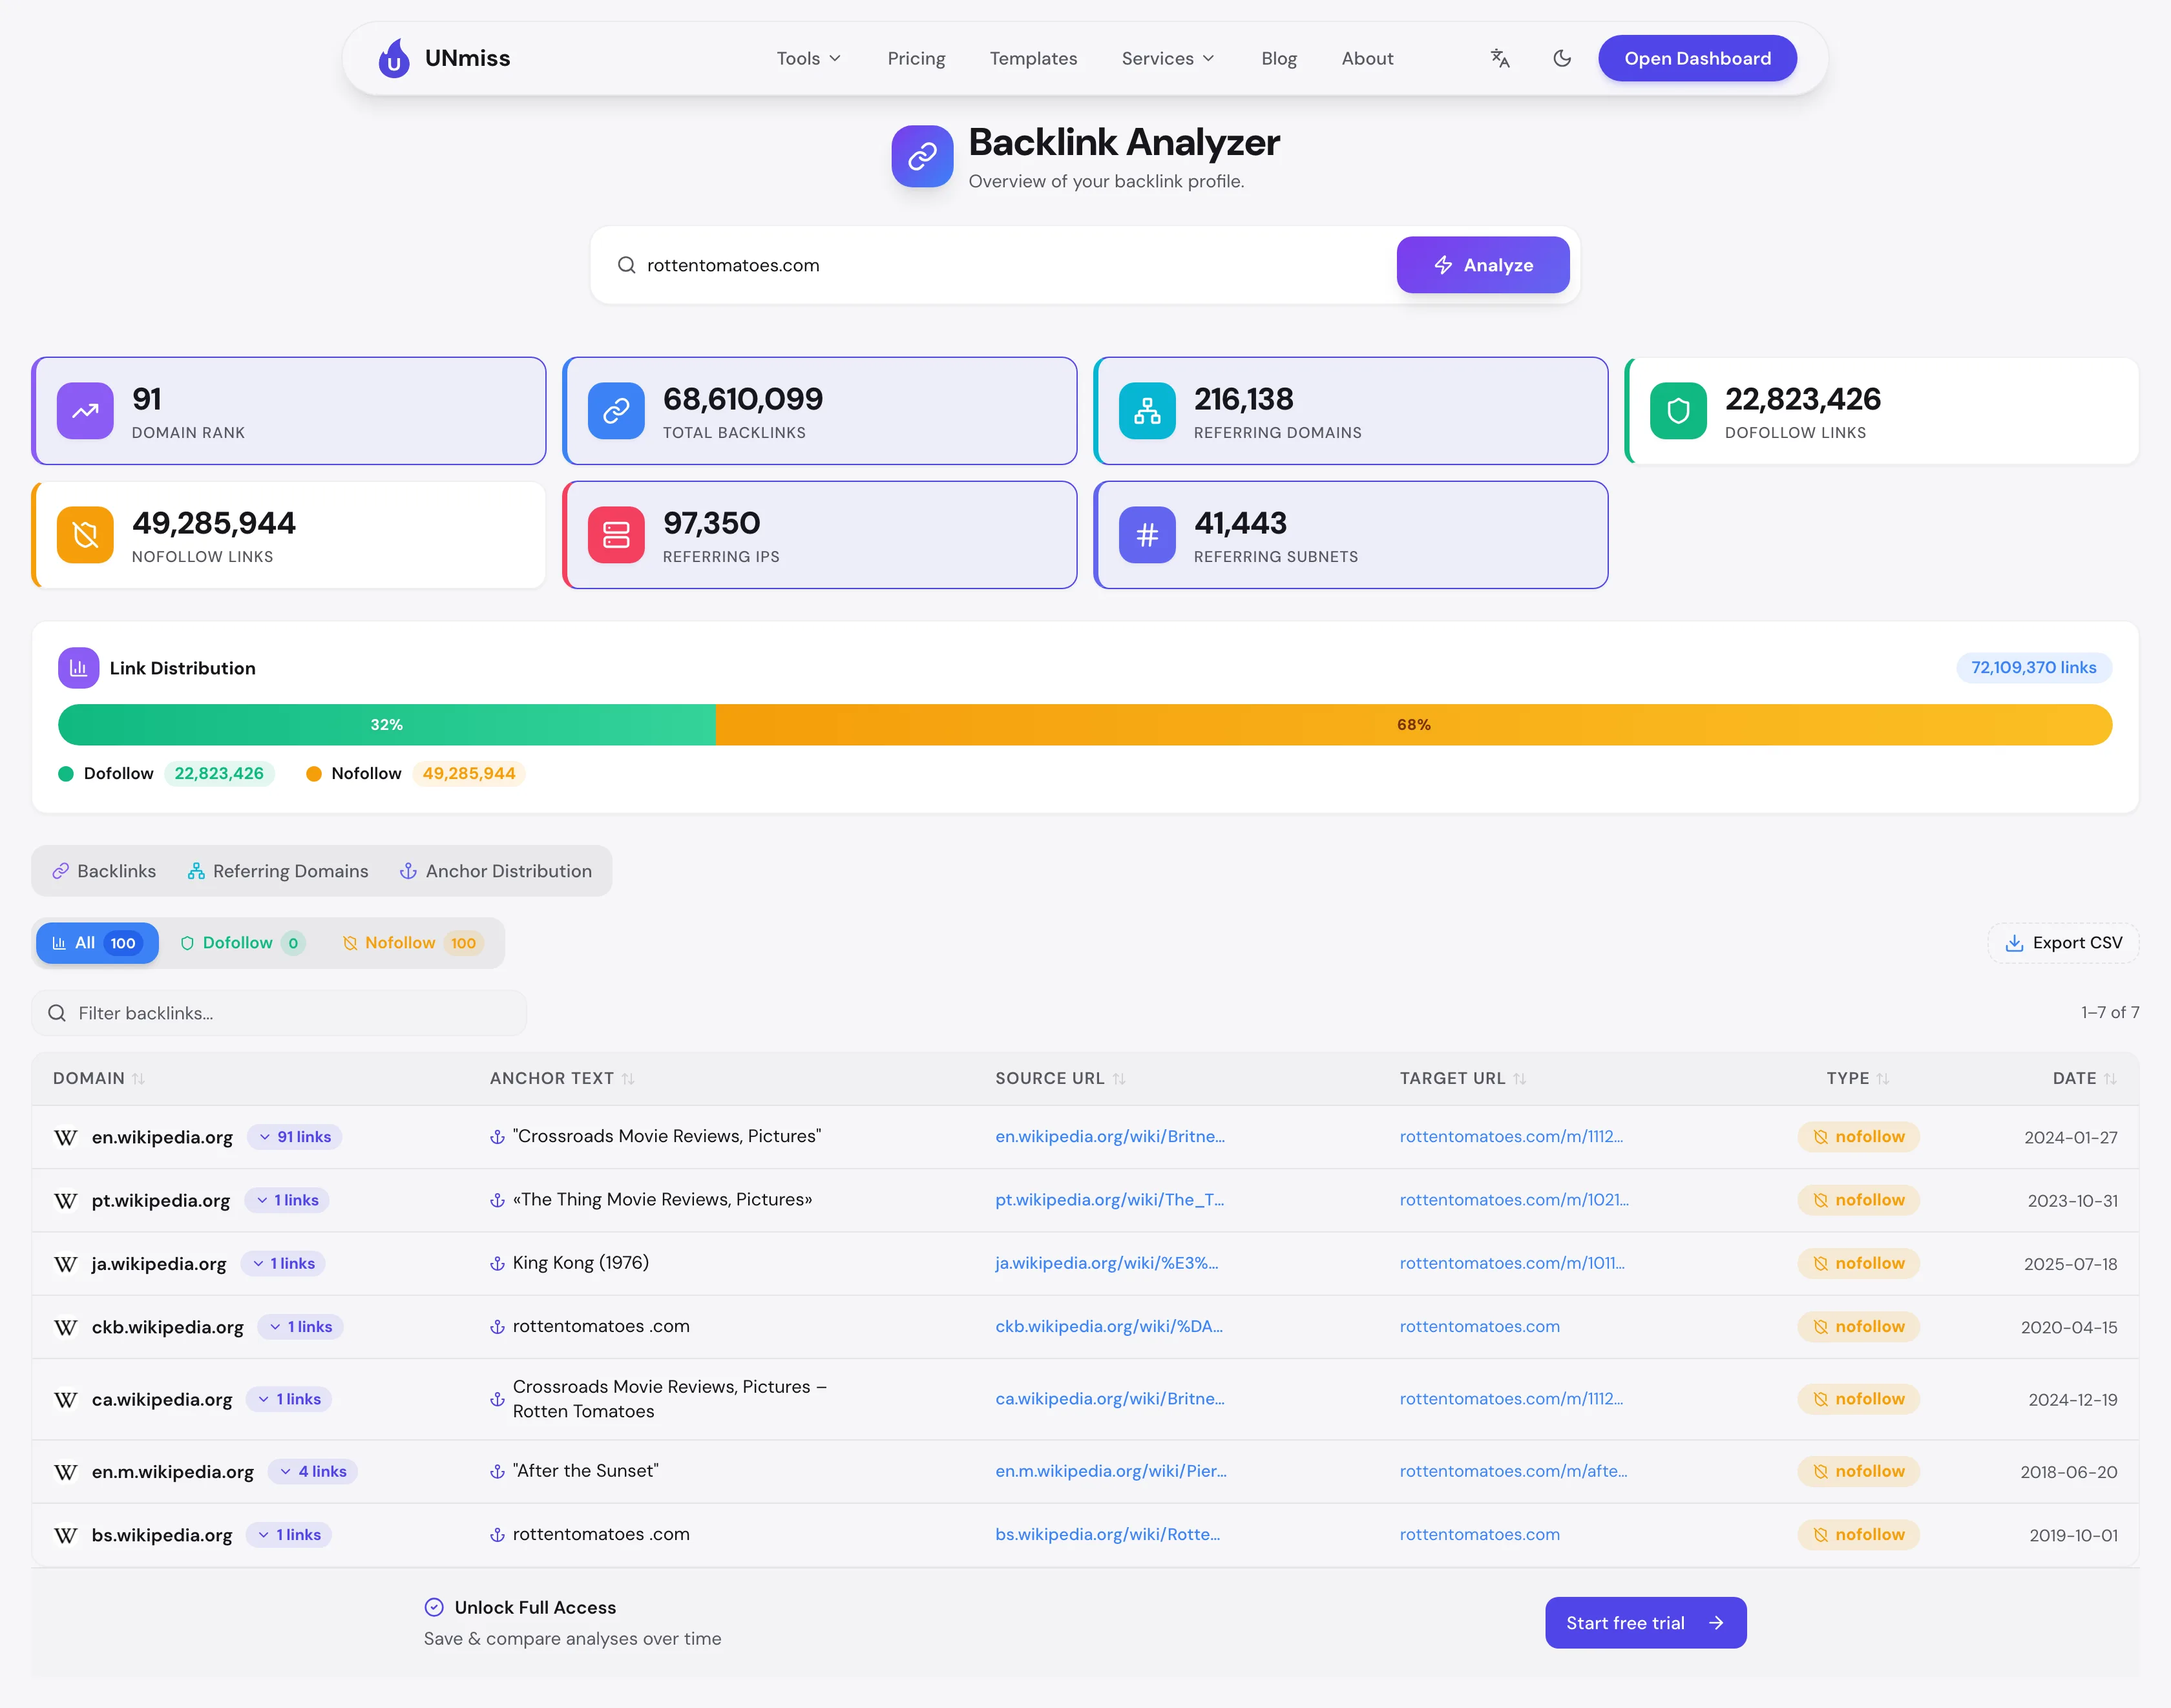Select the Nofollow 100 filter
This screenshot has height=1708, width=2171.
[x=413, y=943]
